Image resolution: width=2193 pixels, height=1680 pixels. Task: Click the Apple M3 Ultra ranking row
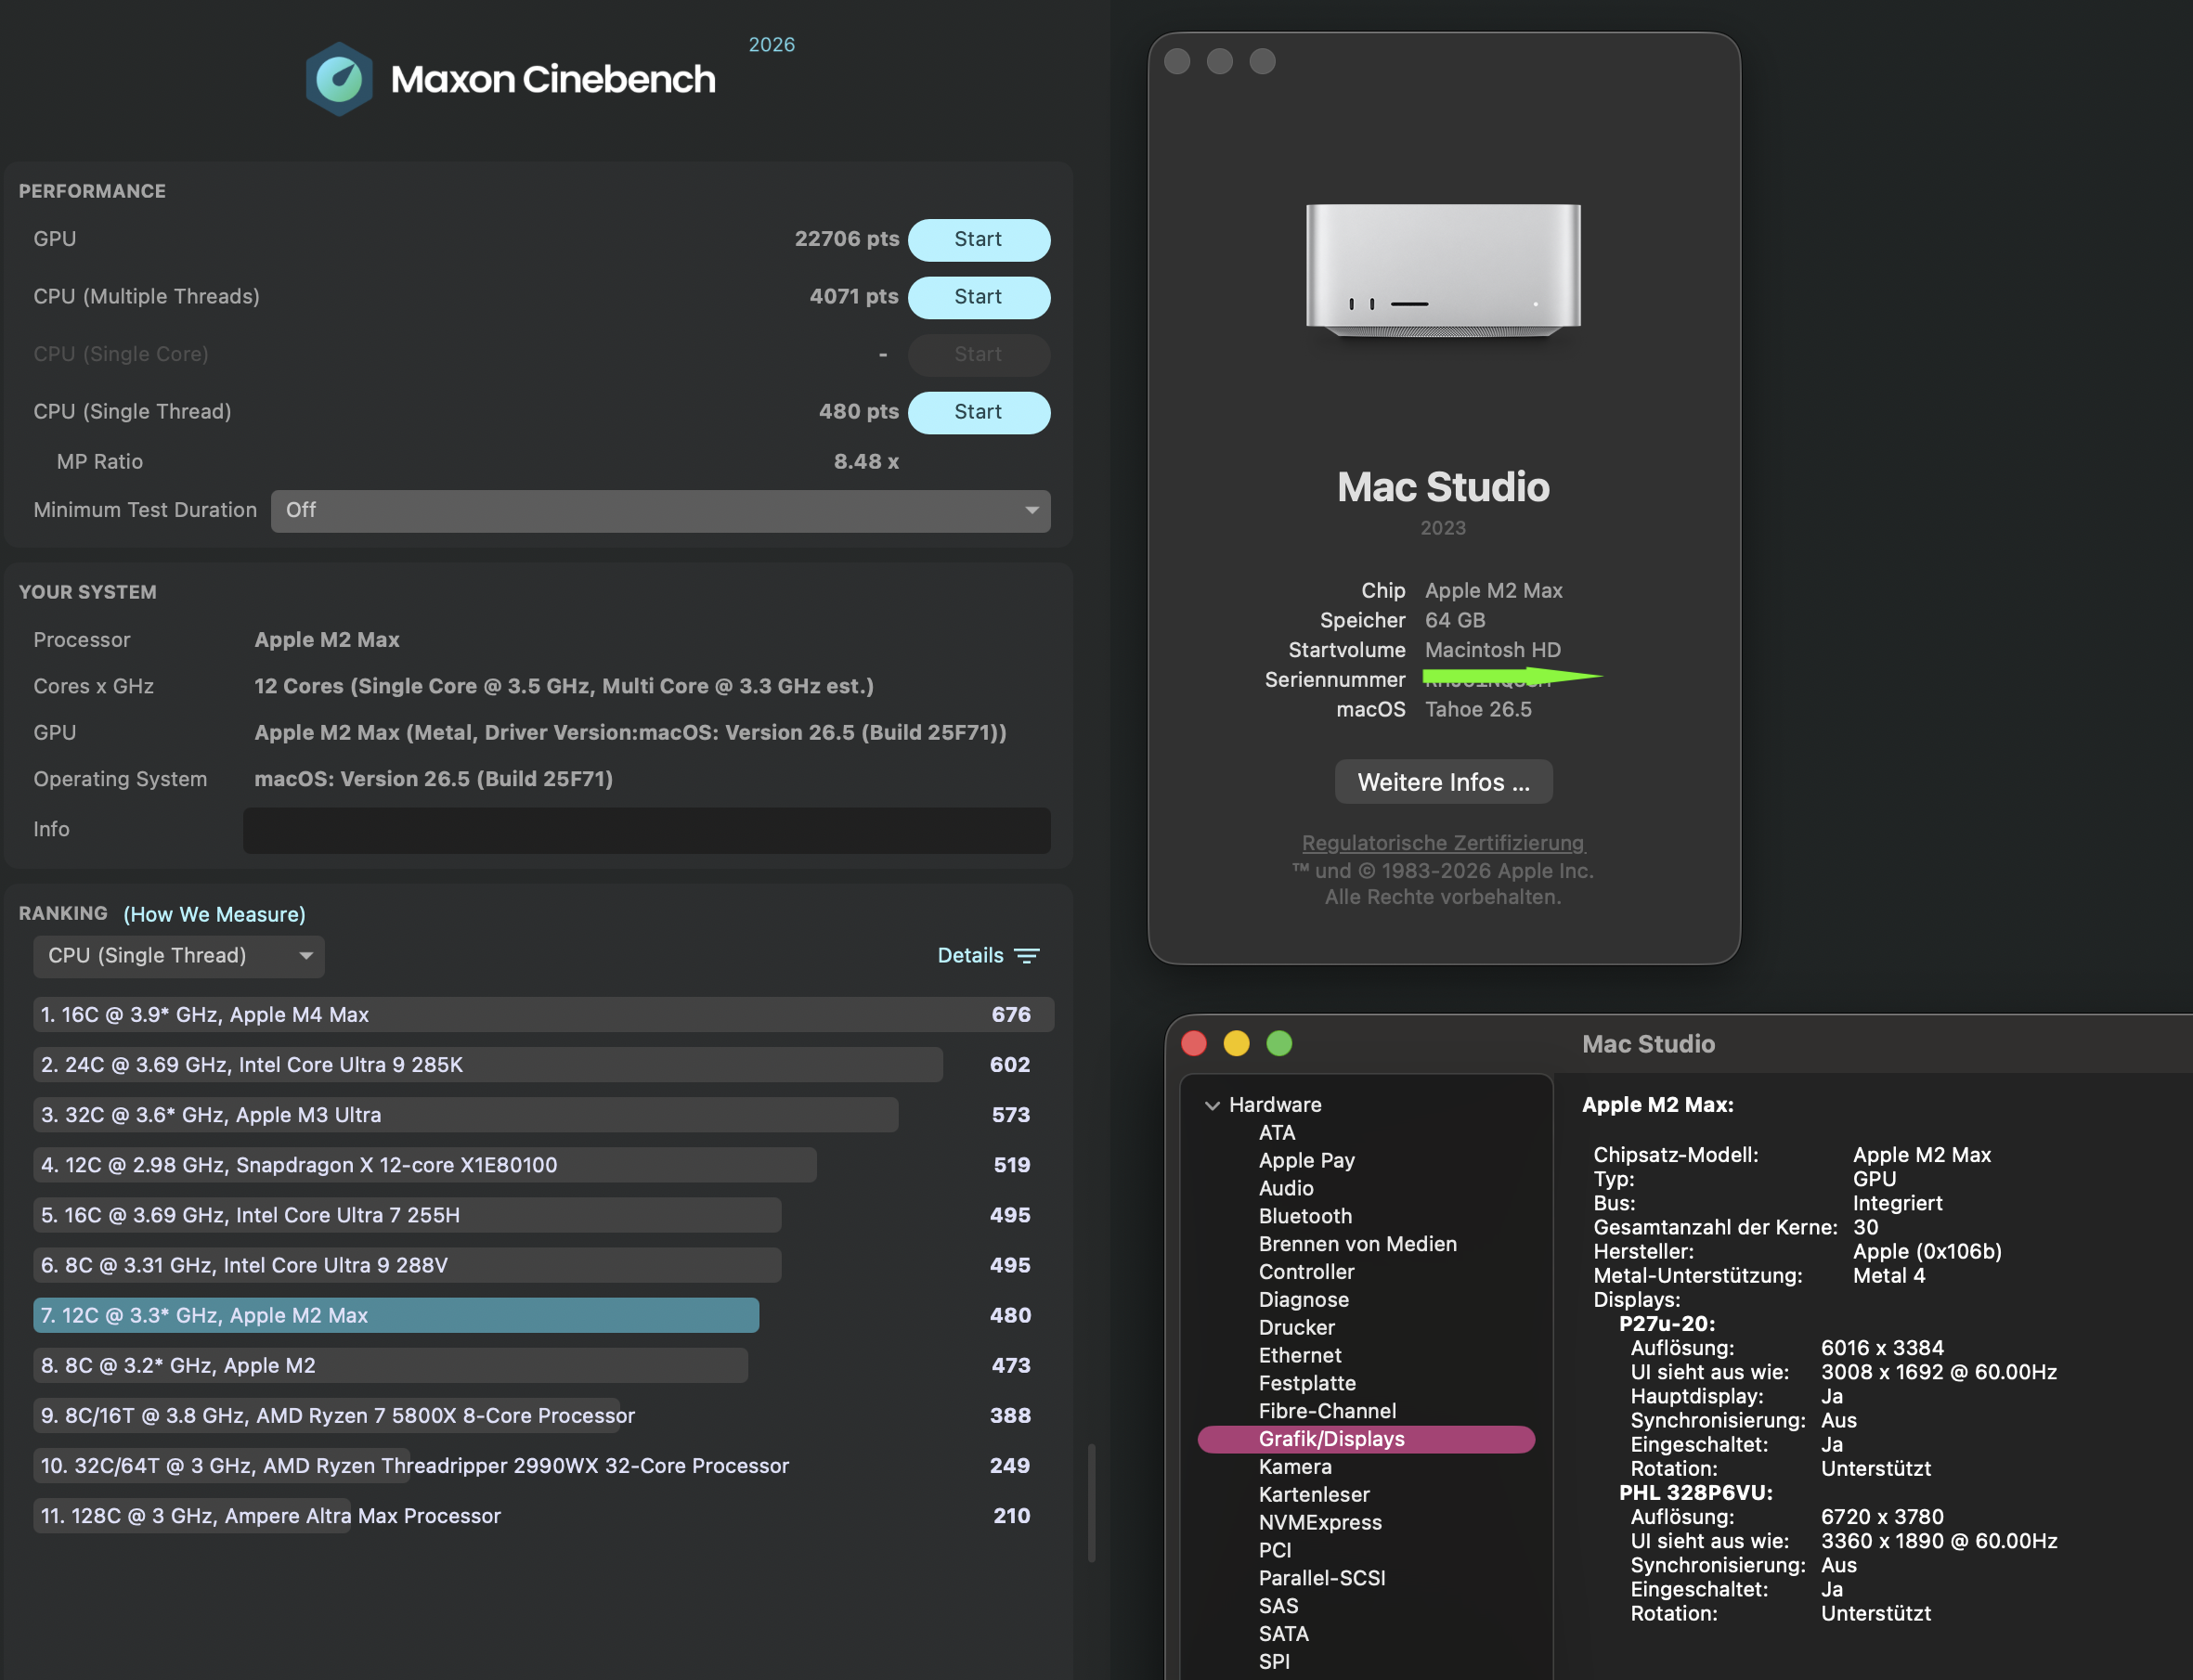click(x=543, y=1115)
